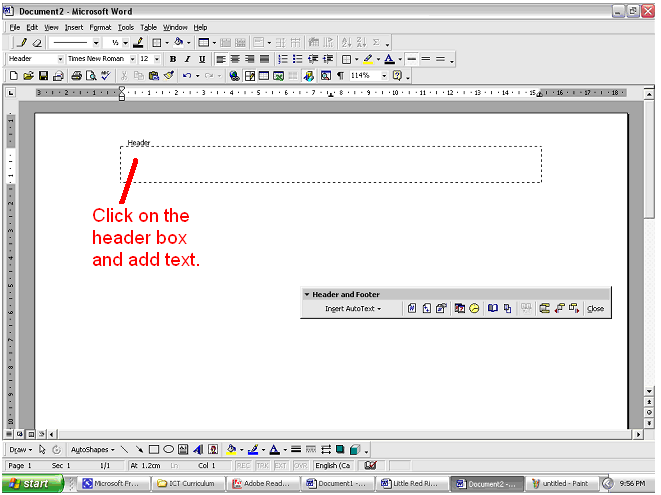Expand the AutoShapes menu
Screen dimensions: 661x495
point(92,450)
